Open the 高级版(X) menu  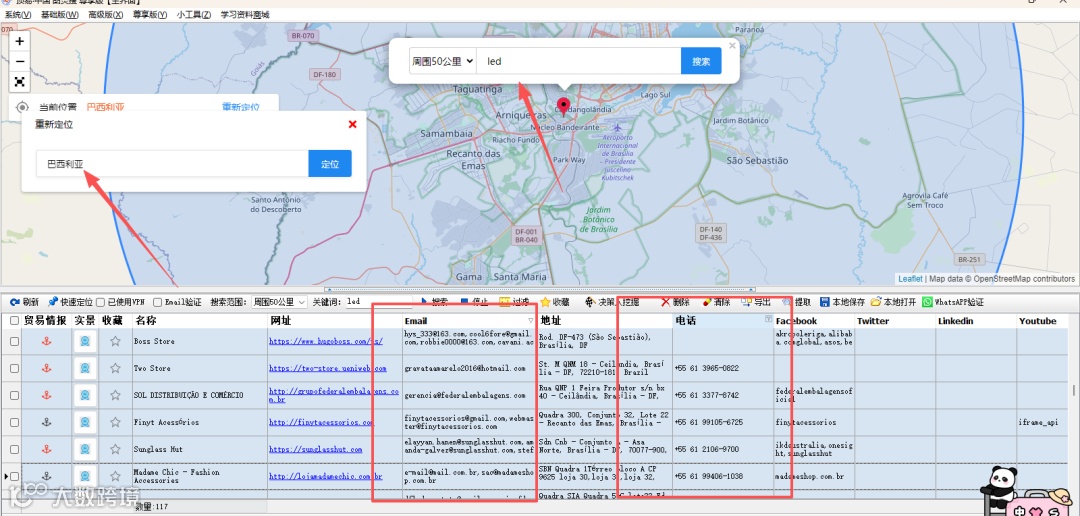coord(105,14)
